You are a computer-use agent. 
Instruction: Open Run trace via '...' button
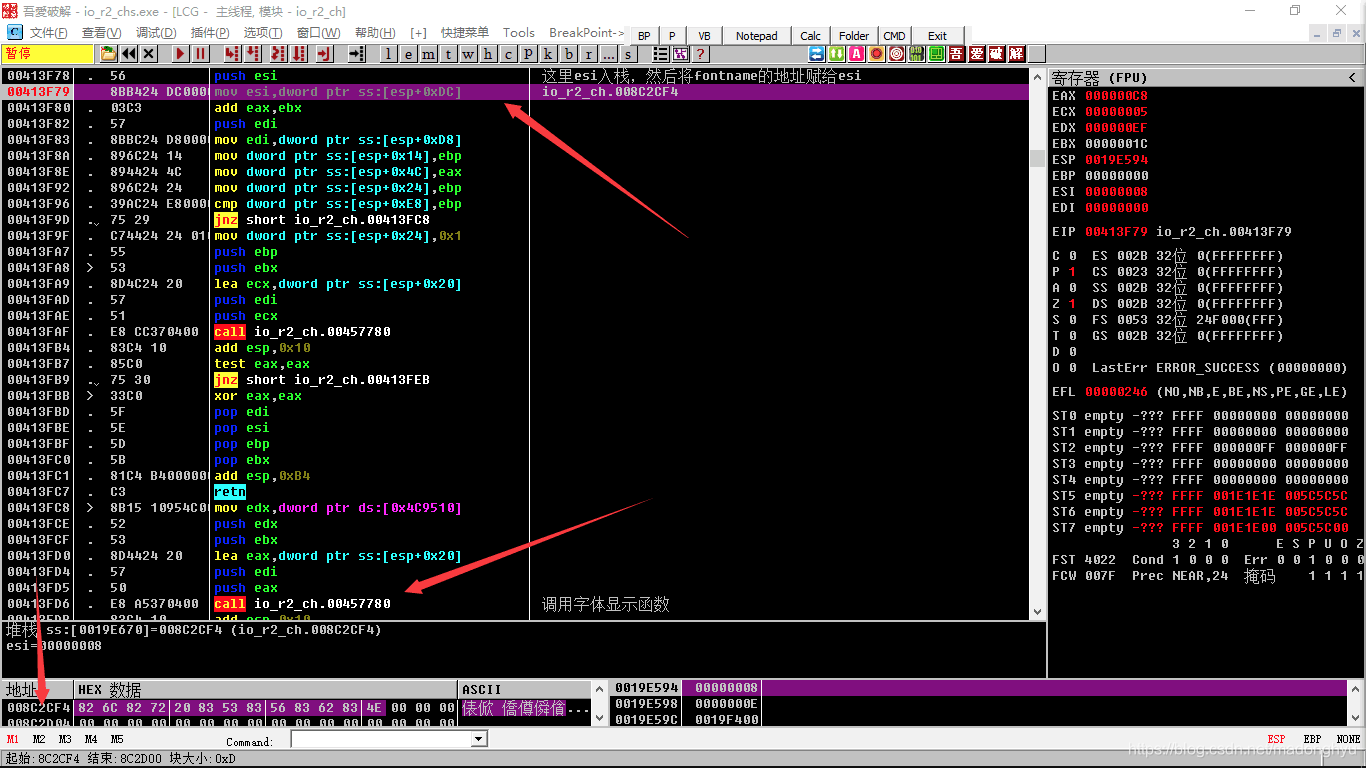pos(608,54)
